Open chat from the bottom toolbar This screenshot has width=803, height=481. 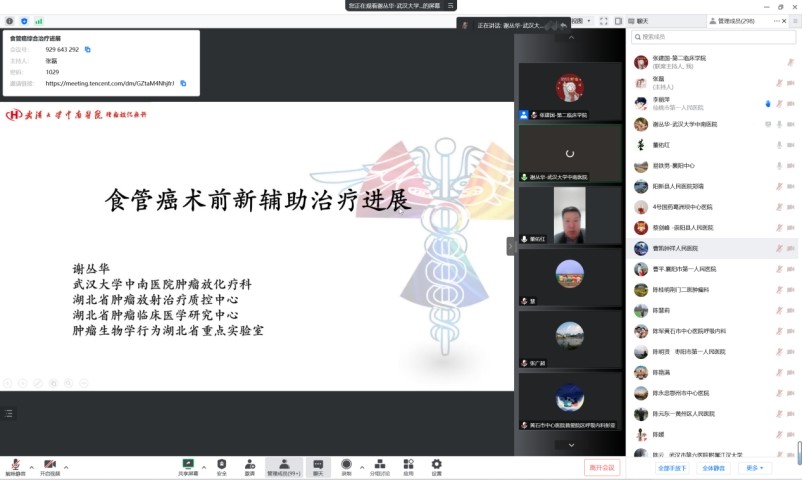pyautogui.click(x=318, y=467)
